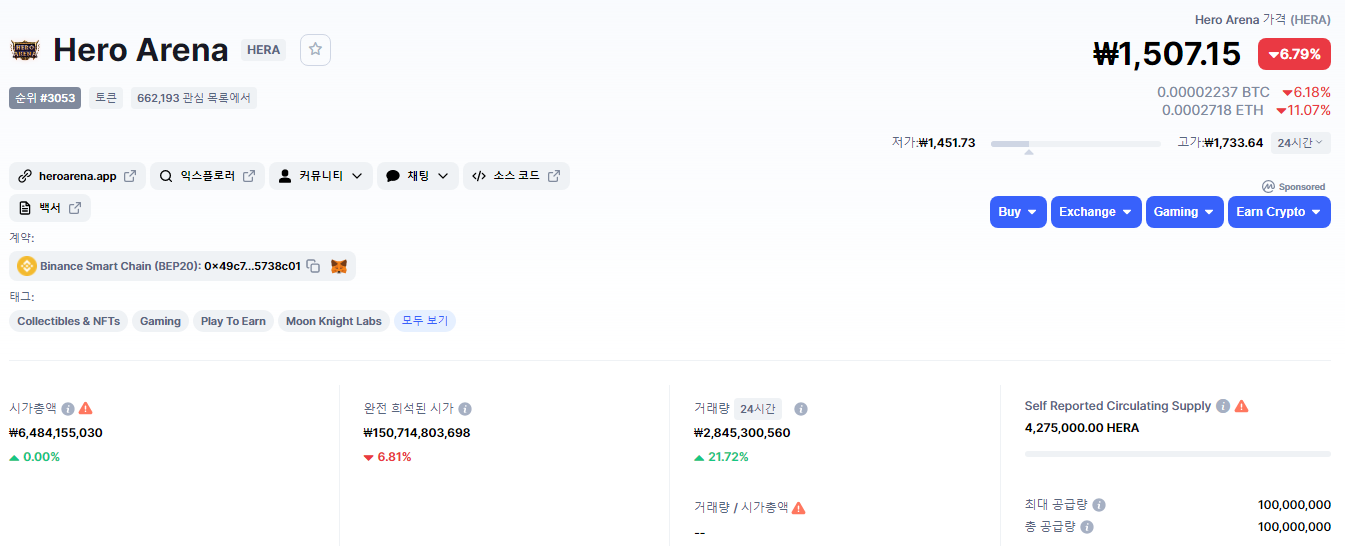
Task: Click the contract address 0x49c7...5738c01
Action: click(252, 266)
